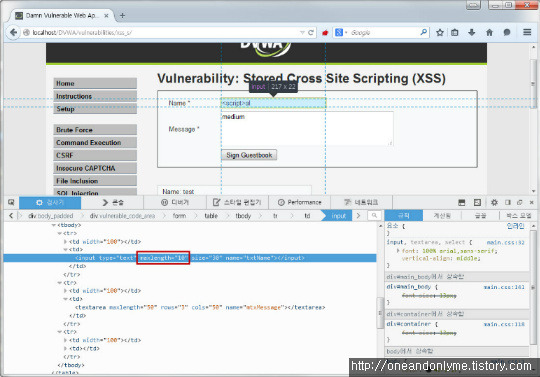
Task: Open the Brute Force page
Action: click(95, 130)
